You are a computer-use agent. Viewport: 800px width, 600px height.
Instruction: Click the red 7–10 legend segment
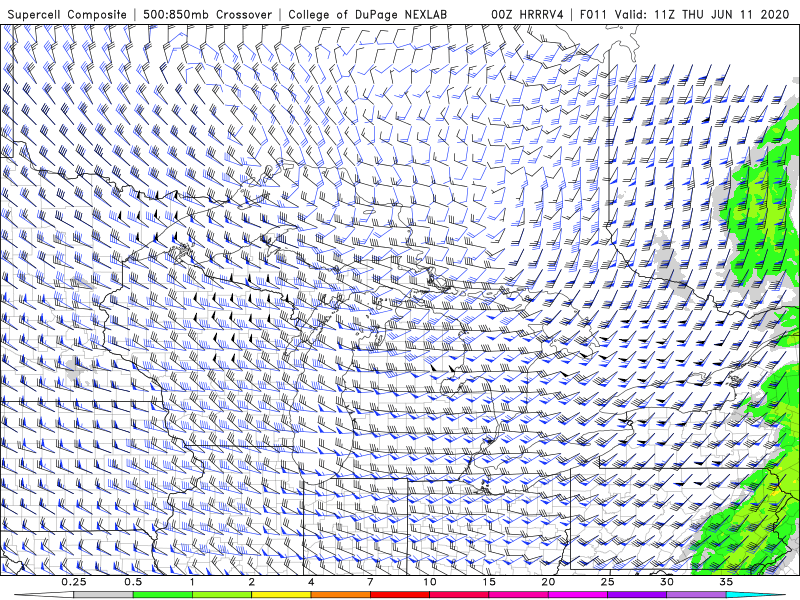tap(400, 595)
